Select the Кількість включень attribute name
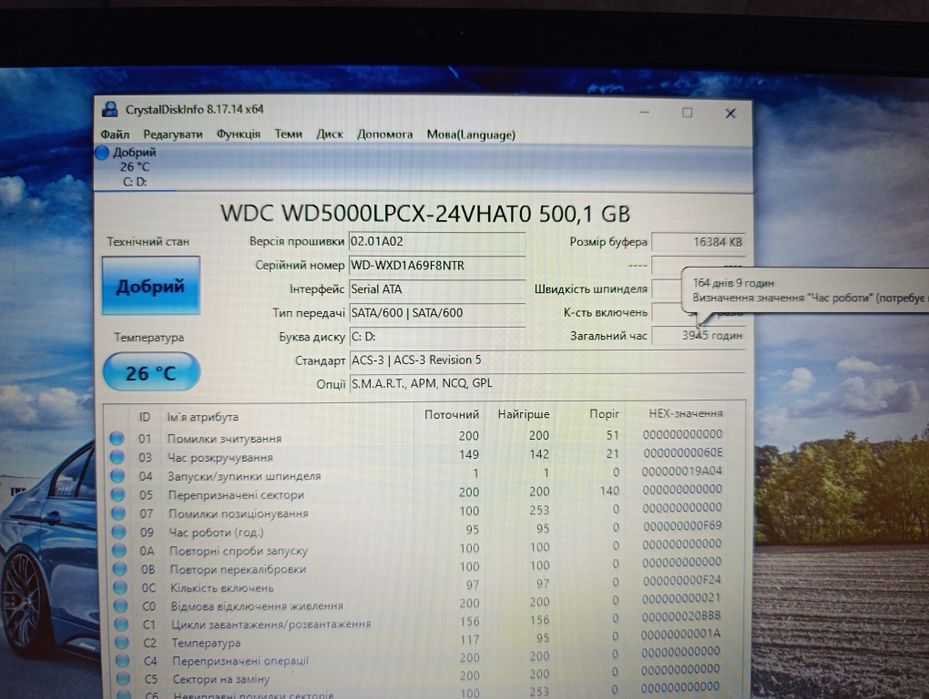This screenshot has width=929, height=699. coord(222,588)
